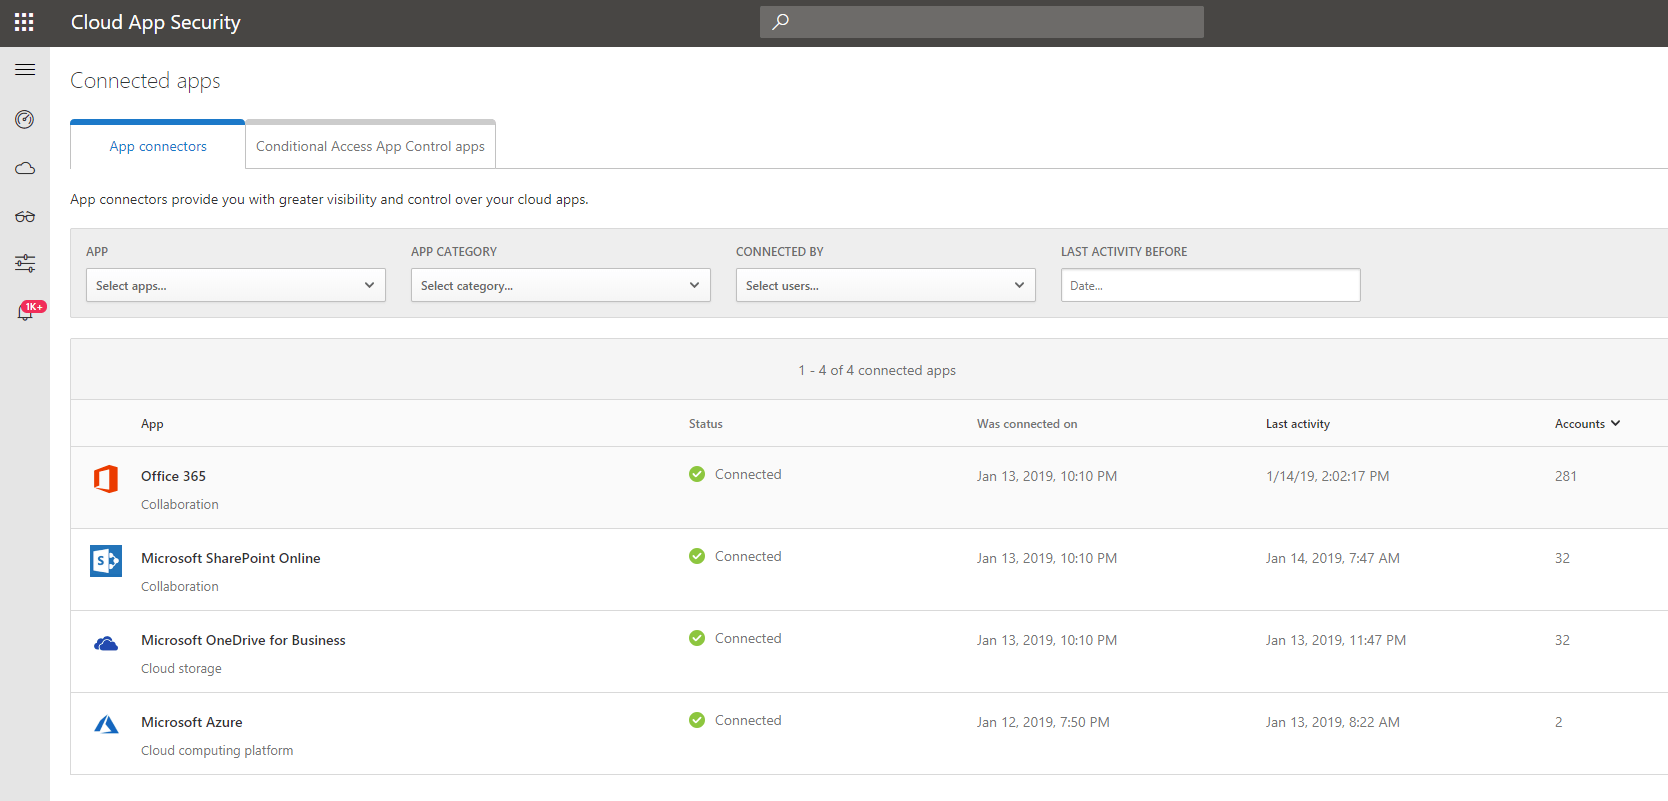This screenshot has width=1668, height=801.
Task: Click the green Connected check for OneDrive
Action: click(697, 638)
